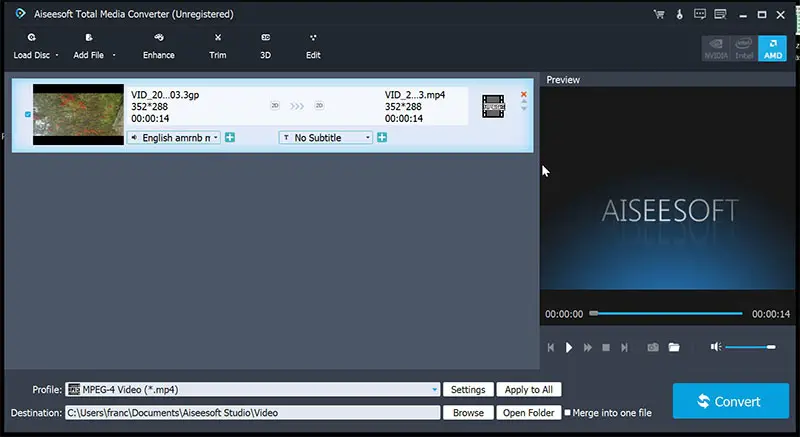Add subtitle with plus icon
800x437 pixels.
(382, 137)
